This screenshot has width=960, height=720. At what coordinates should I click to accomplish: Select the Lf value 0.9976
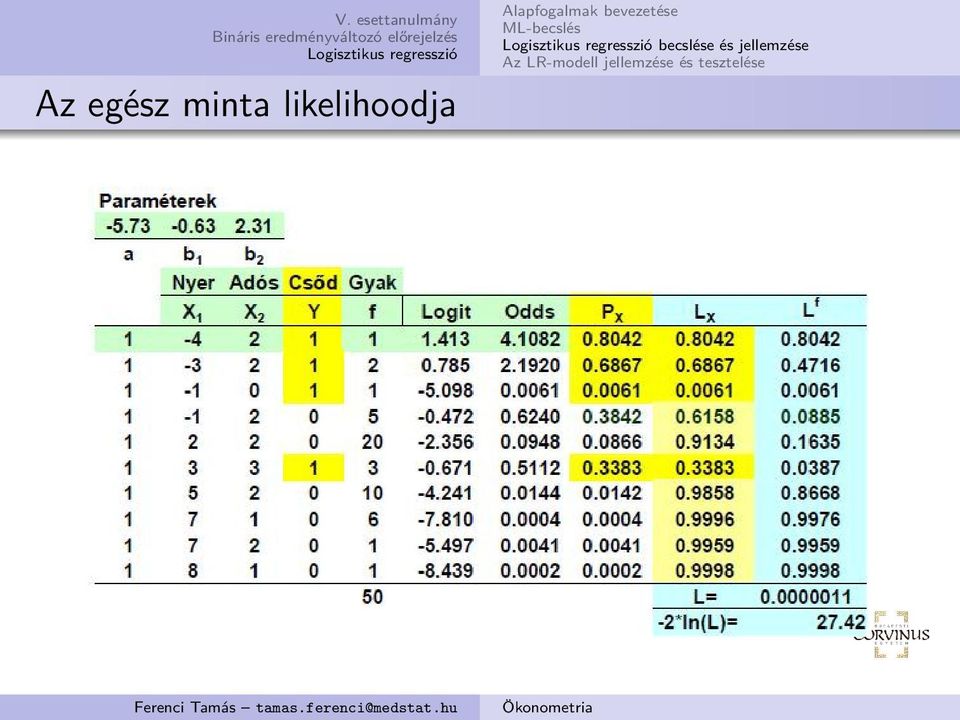coord(810,520)
